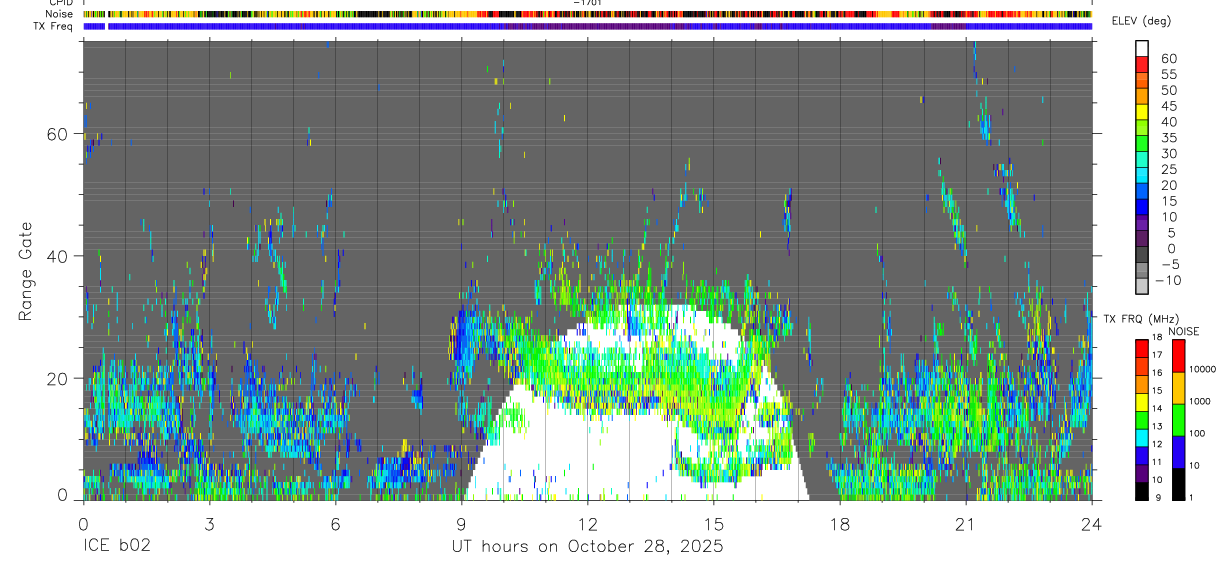Click the red top segment of NOISE bar
This screenshot has width=1228, height=567.
1178,355
